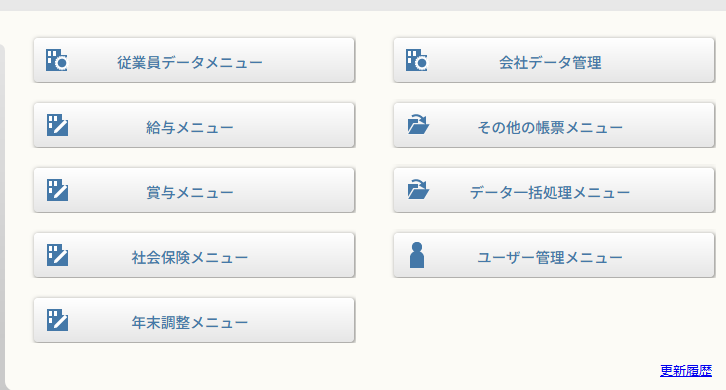Click the pencil icon beside 賞与メニュー
The width and height of the screenshot is (726, 390).
click(57, 190)
